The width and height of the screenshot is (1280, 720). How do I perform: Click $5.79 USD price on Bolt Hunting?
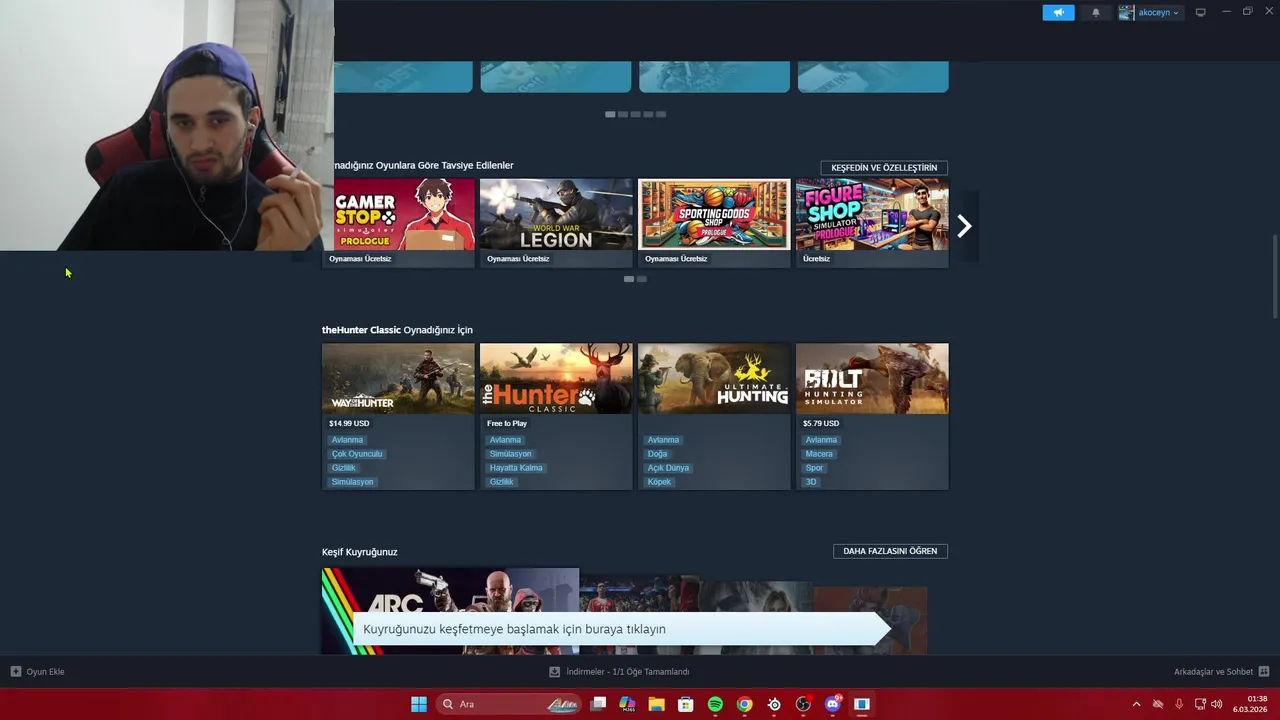821,423
